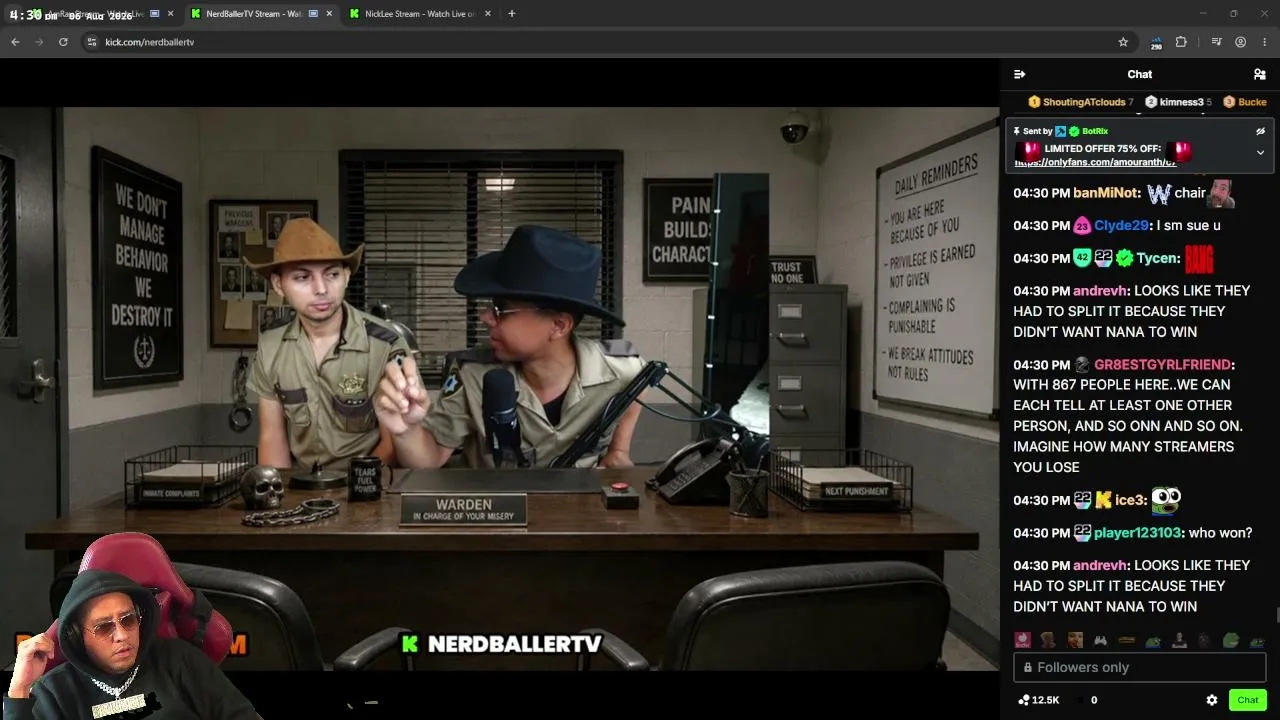Collapse the chat panel with arrow icon
Image resolution: width=1280 pixels, height=720 pixels.
[x=1019, y=74]
